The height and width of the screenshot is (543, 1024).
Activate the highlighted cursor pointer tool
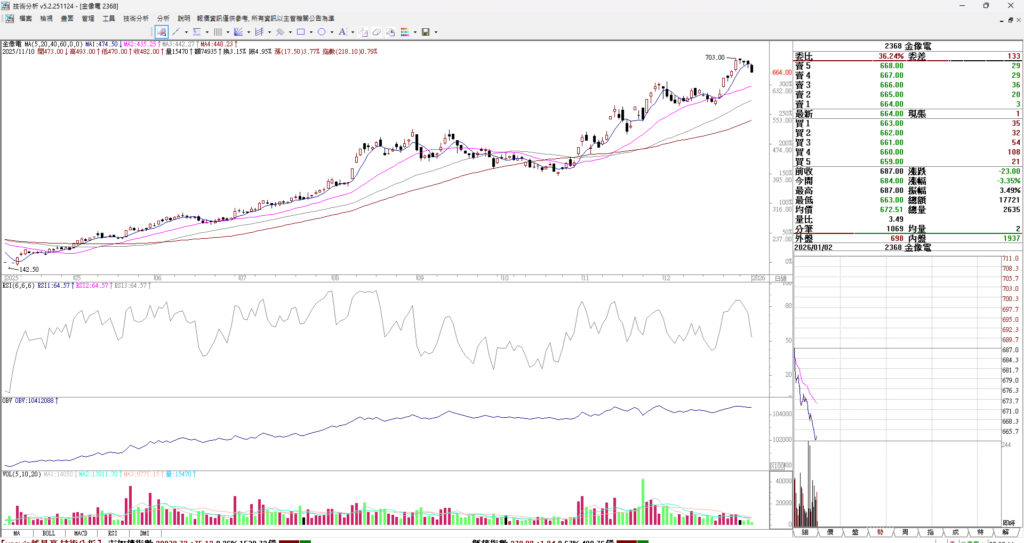tap(161, 32)
